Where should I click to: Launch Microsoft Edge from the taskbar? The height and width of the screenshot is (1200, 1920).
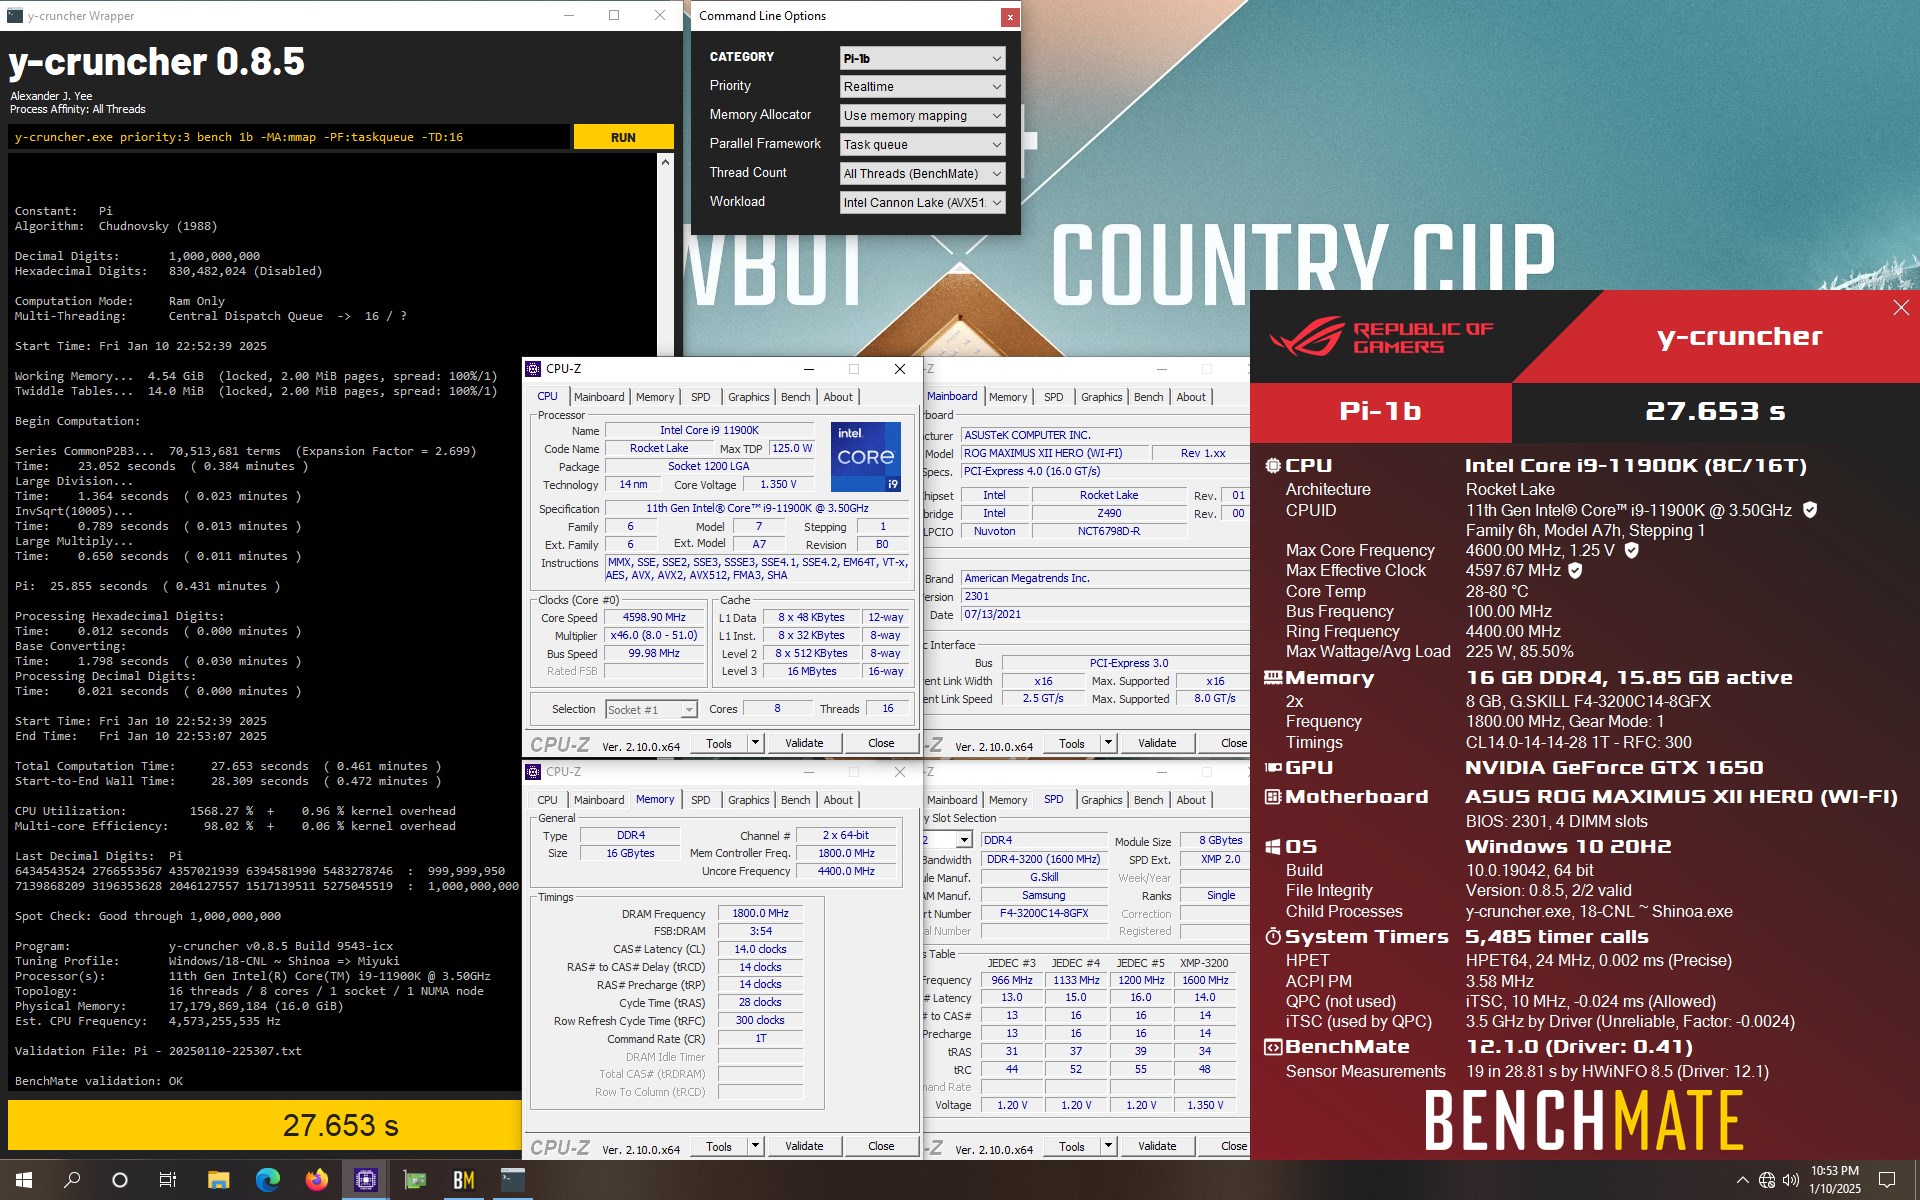click(268, 1180)
